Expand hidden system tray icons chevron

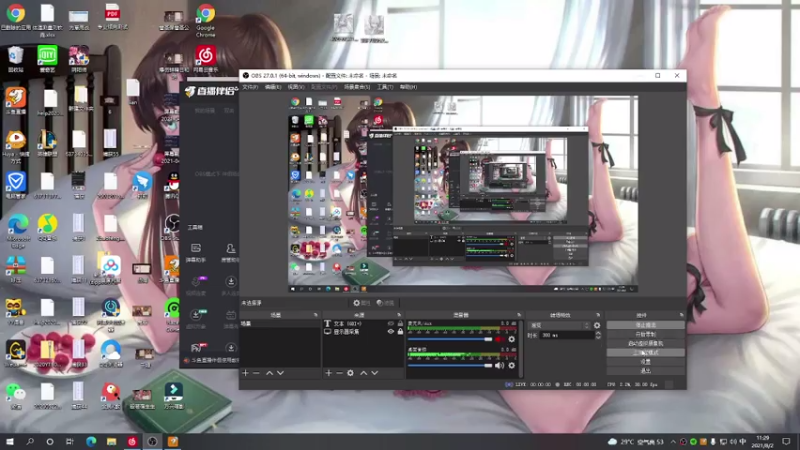click(673, 442)
